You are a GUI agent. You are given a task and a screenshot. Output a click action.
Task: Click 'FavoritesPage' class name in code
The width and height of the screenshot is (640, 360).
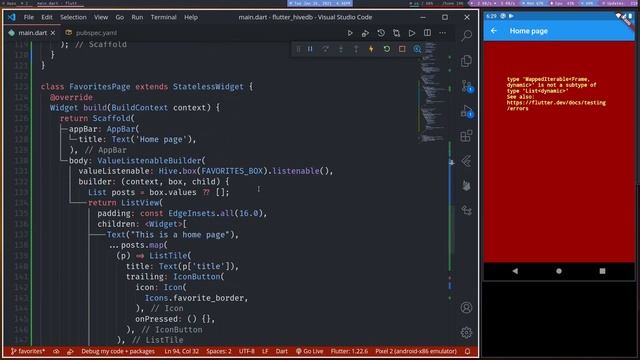[x=100, y=87]
